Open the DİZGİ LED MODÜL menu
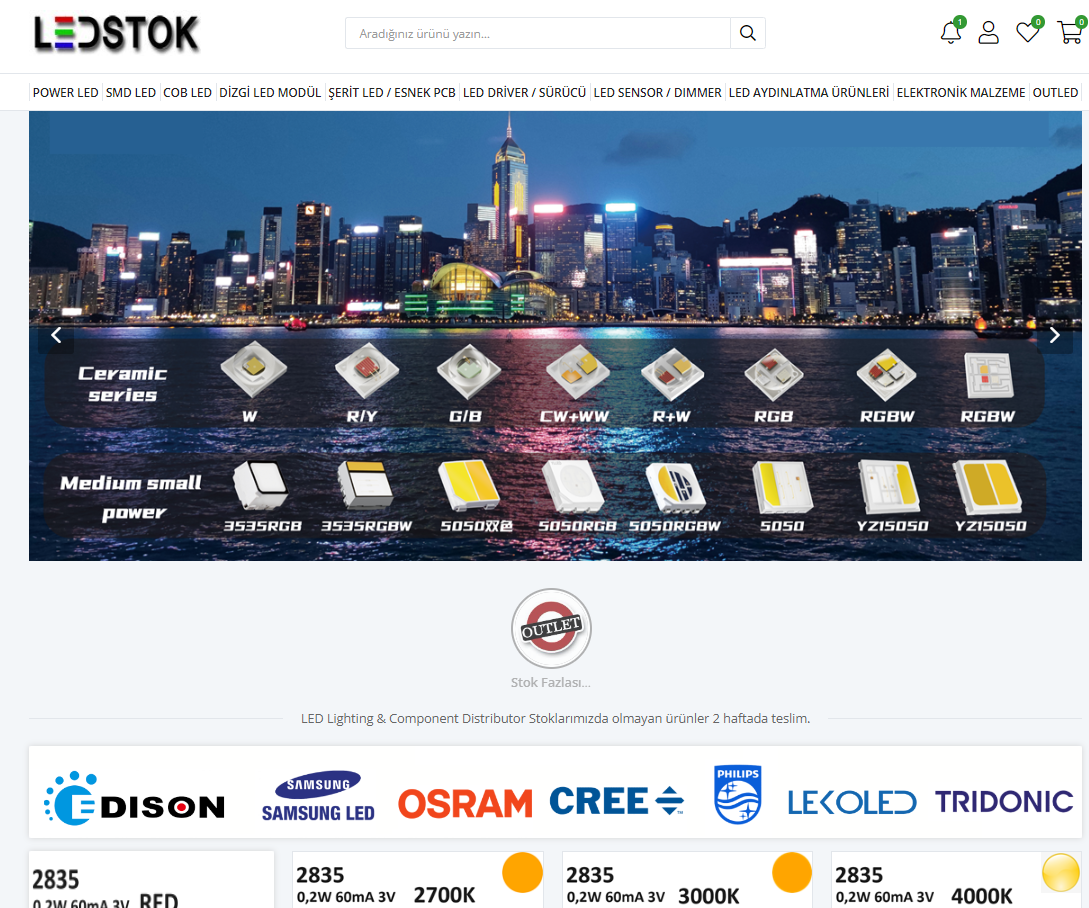The image size is (1089, 908). coord(270,92)
